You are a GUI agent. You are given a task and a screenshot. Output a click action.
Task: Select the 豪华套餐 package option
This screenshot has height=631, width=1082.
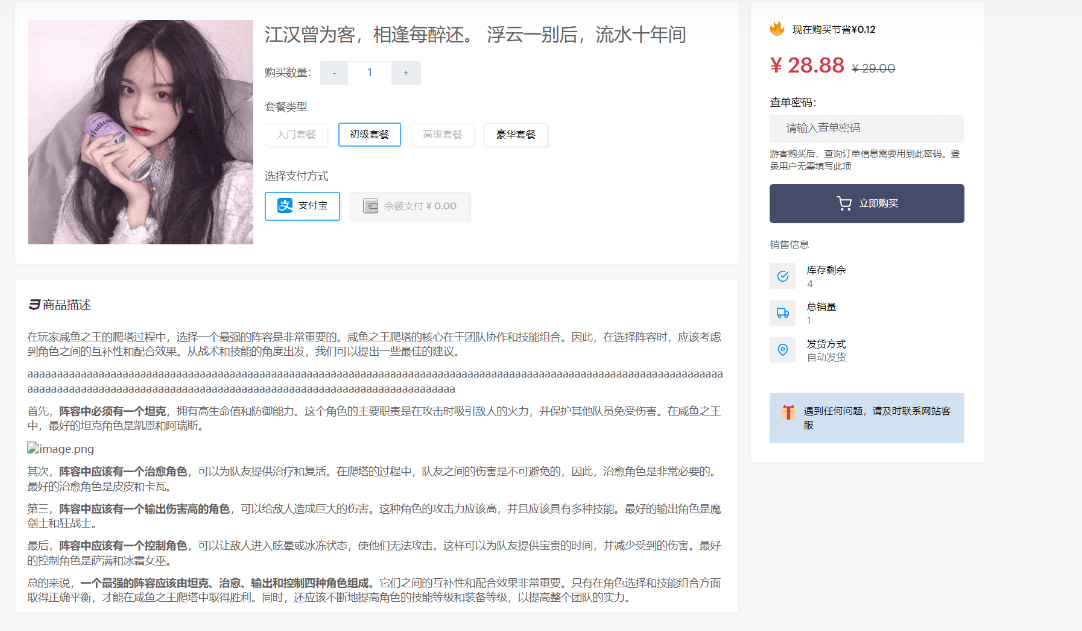coord(515,135)
